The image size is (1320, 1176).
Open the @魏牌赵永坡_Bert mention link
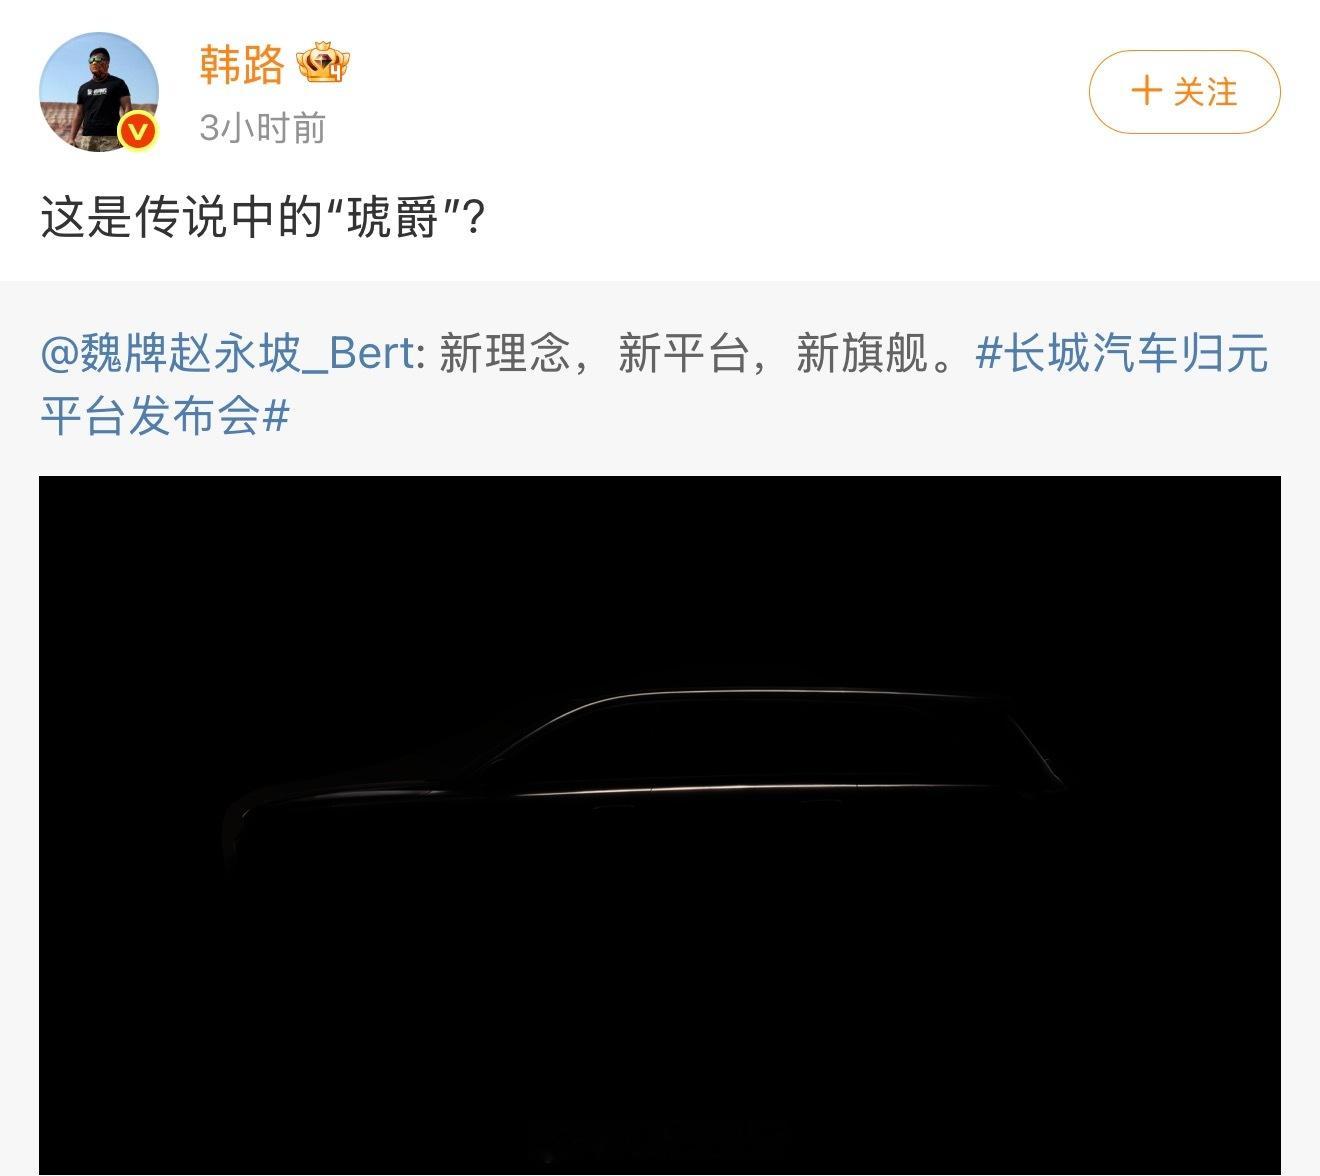click(227, 354)
